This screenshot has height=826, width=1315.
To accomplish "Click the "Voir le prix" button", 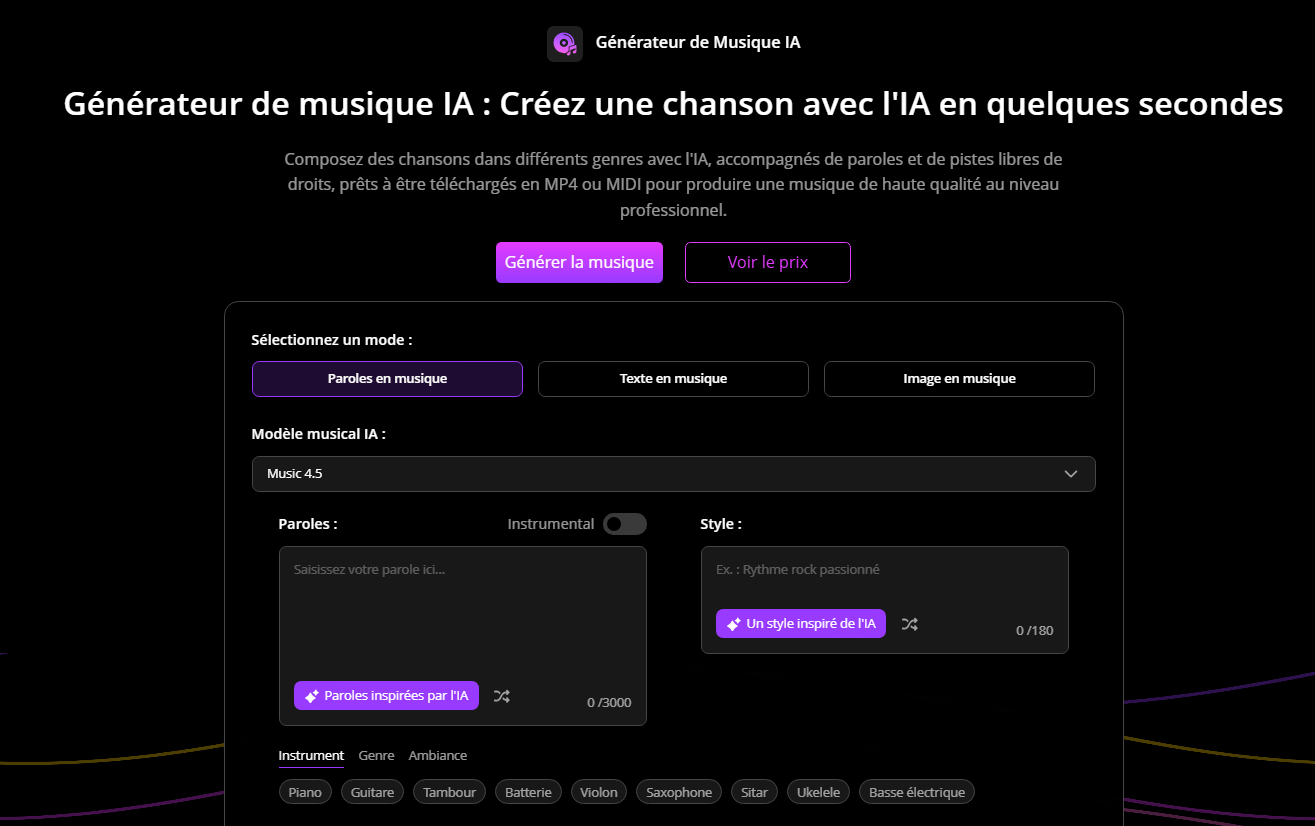I will pos(767,262).
